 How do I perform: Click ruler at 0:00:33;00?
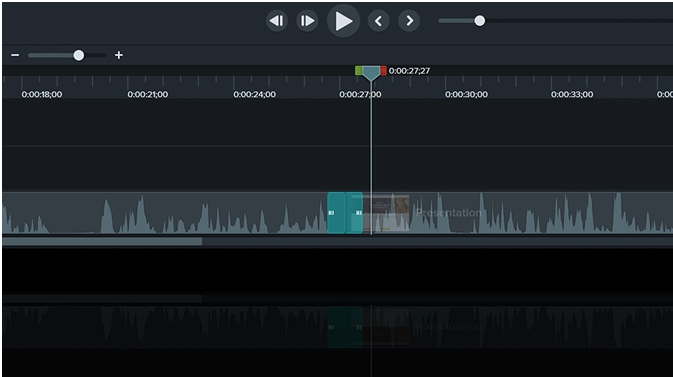click(572, 94)
